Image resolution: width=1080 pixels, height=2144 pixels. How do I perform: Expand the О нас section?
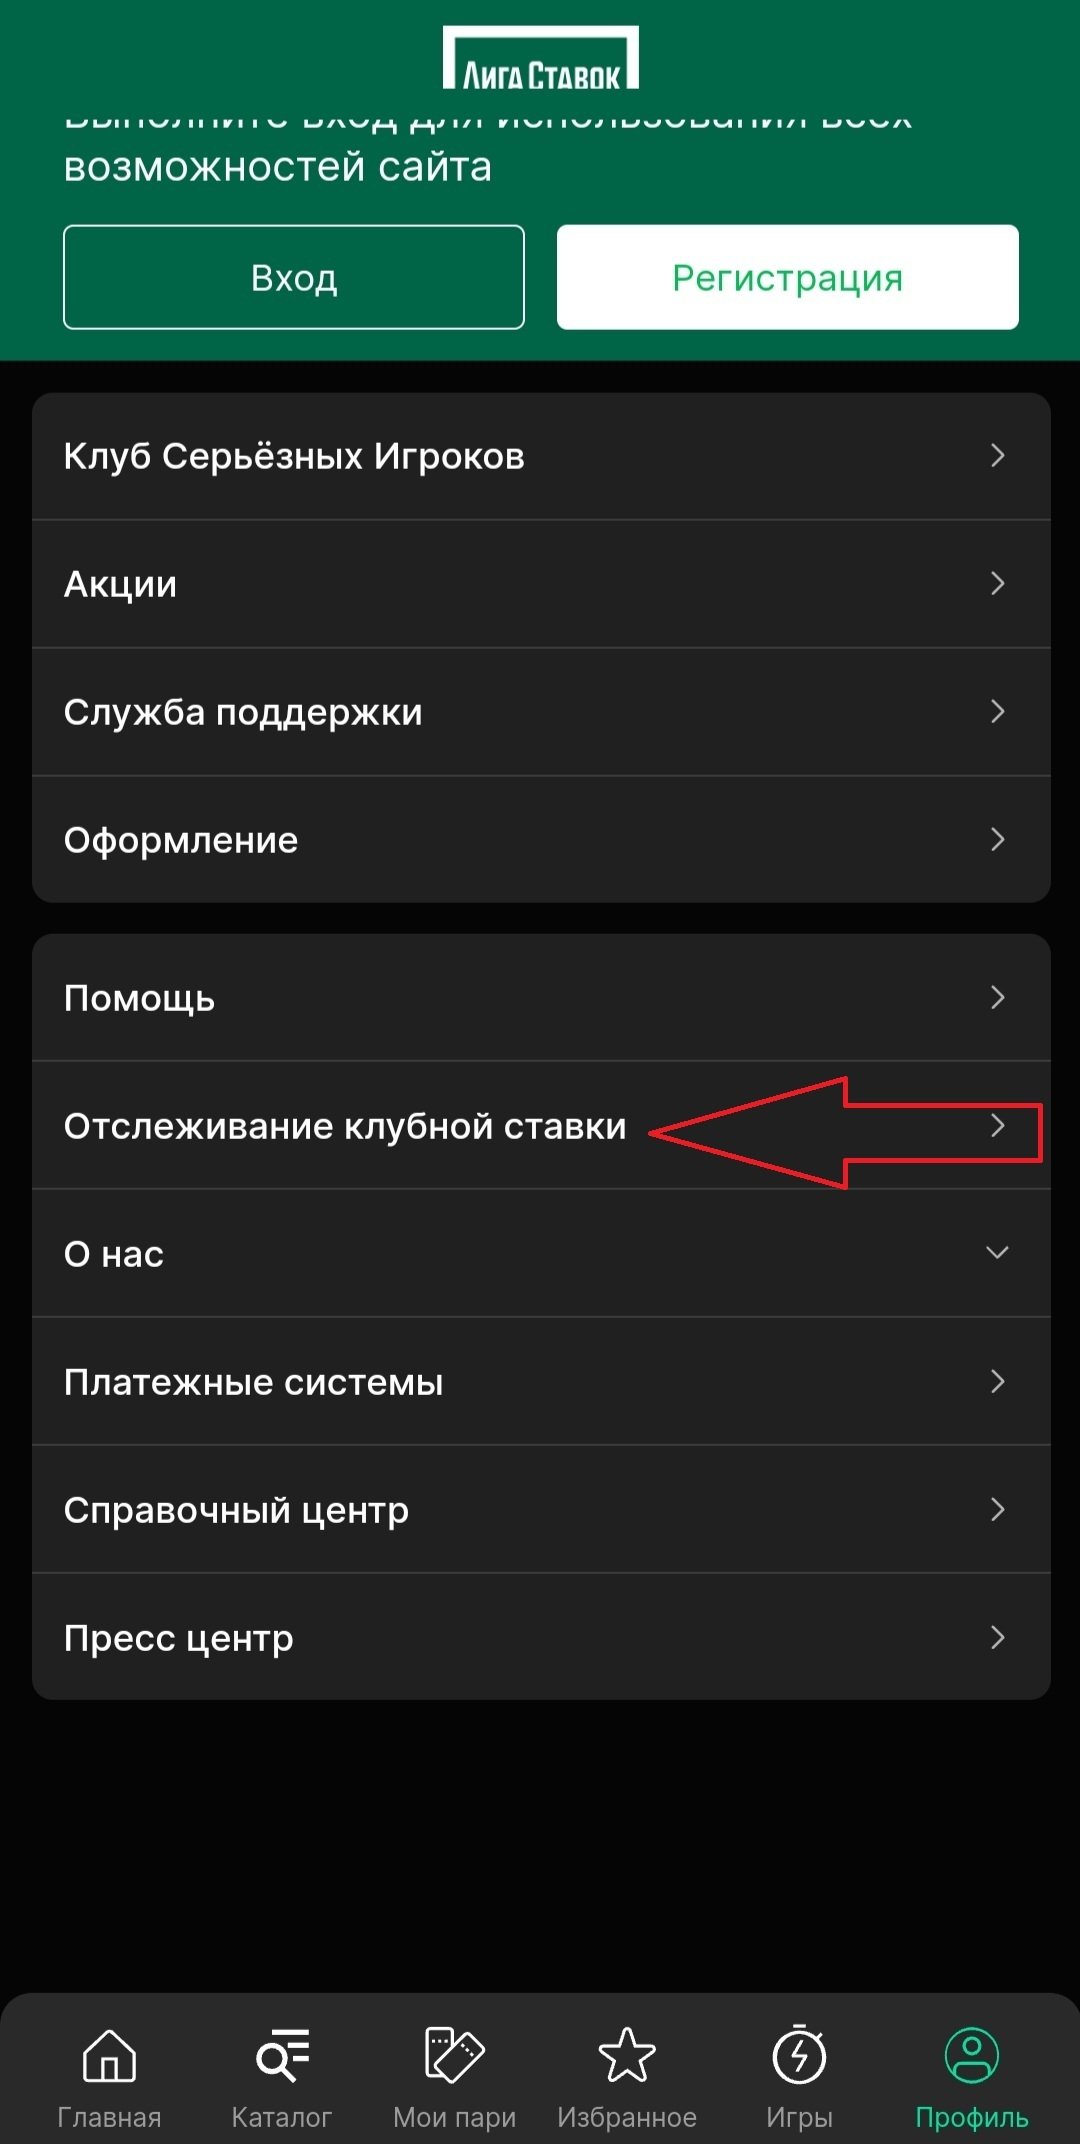(541, 1253)
